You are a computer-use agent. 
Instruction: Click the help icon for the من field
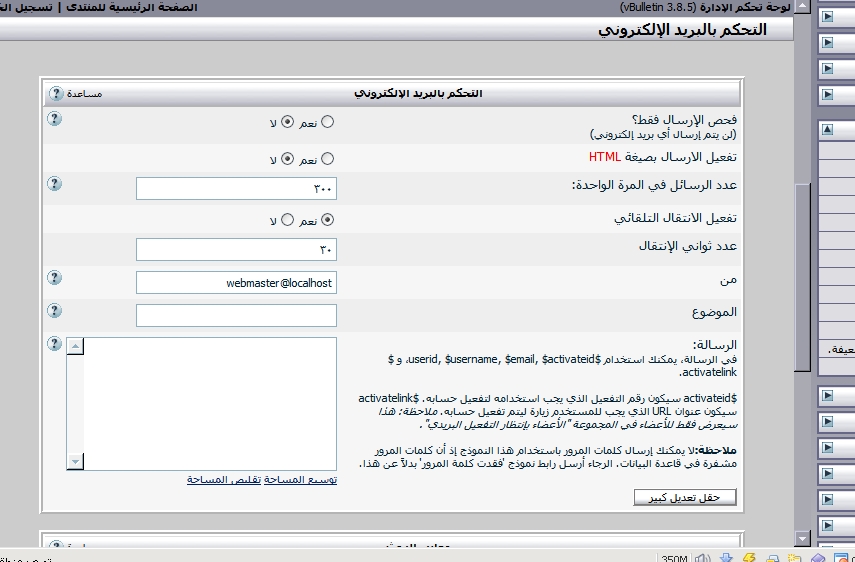click(54, 278)
